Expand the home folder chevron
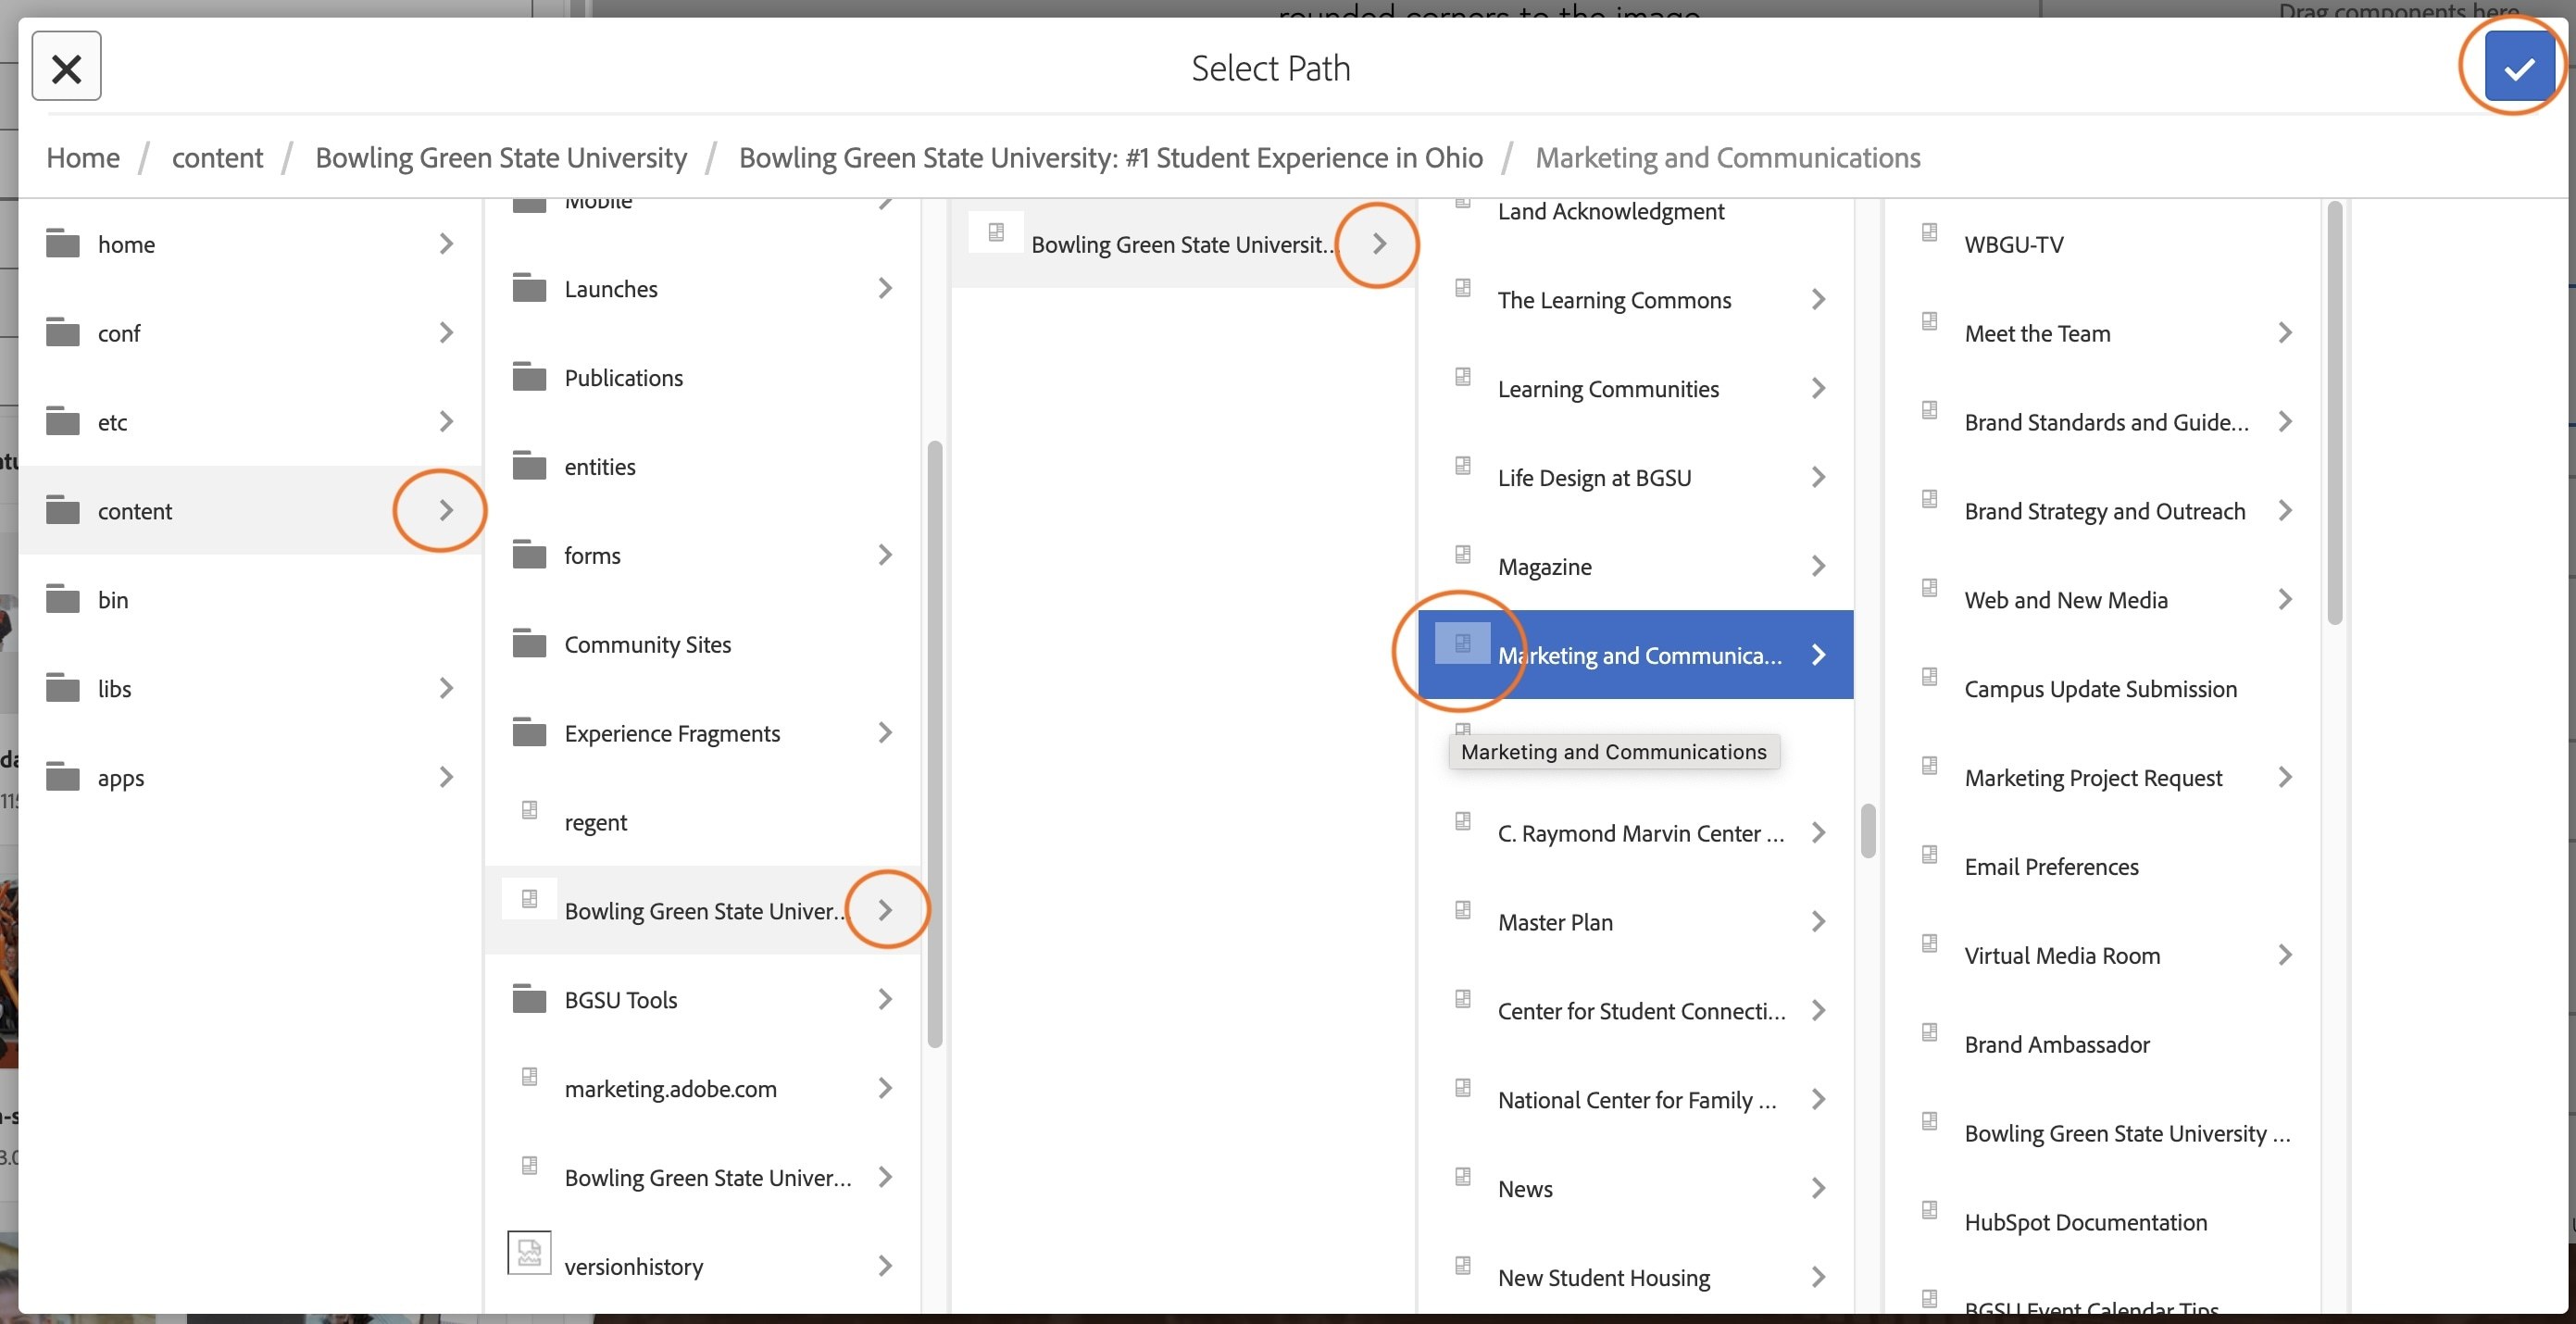Viewport: 2576px width, 1324px height. coord(446,243)
